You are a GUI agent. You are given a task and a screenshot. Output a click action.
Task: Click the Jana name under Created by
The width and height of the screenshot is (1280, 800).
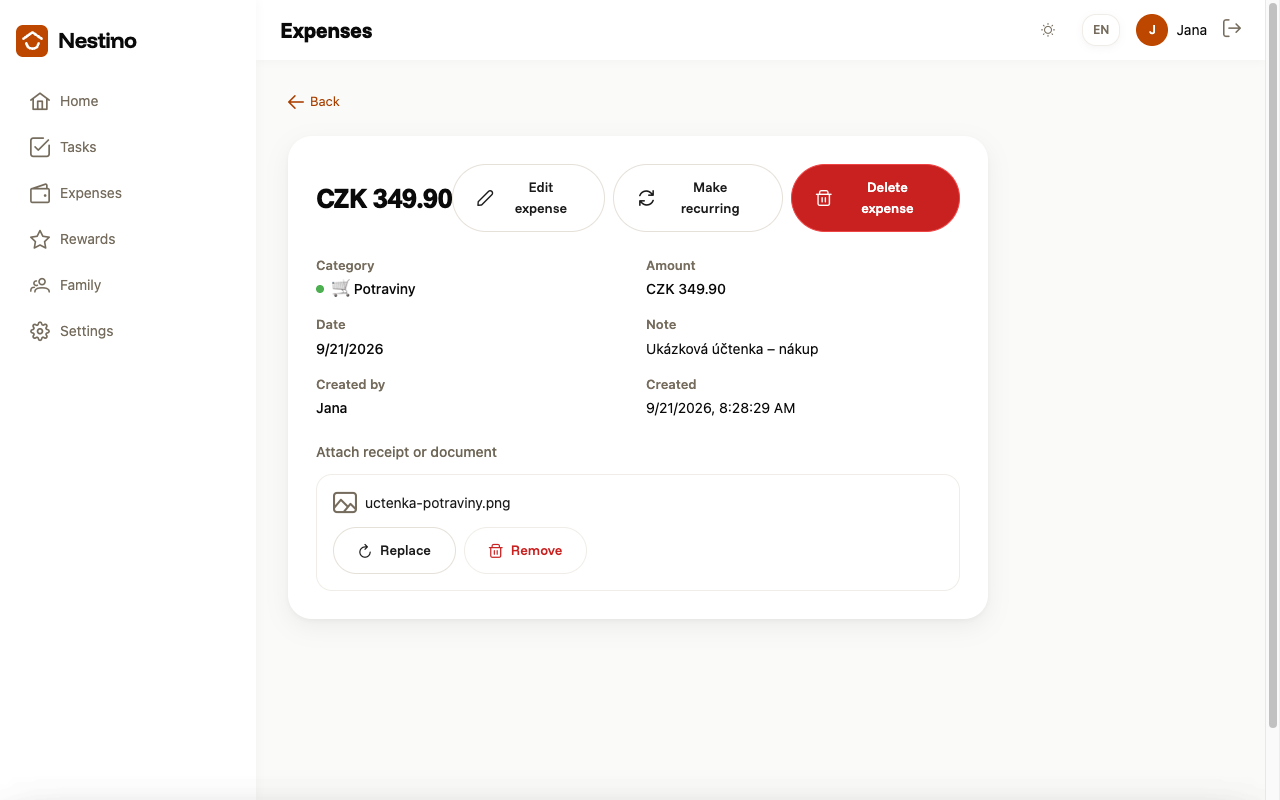click(x=332, y=408)
